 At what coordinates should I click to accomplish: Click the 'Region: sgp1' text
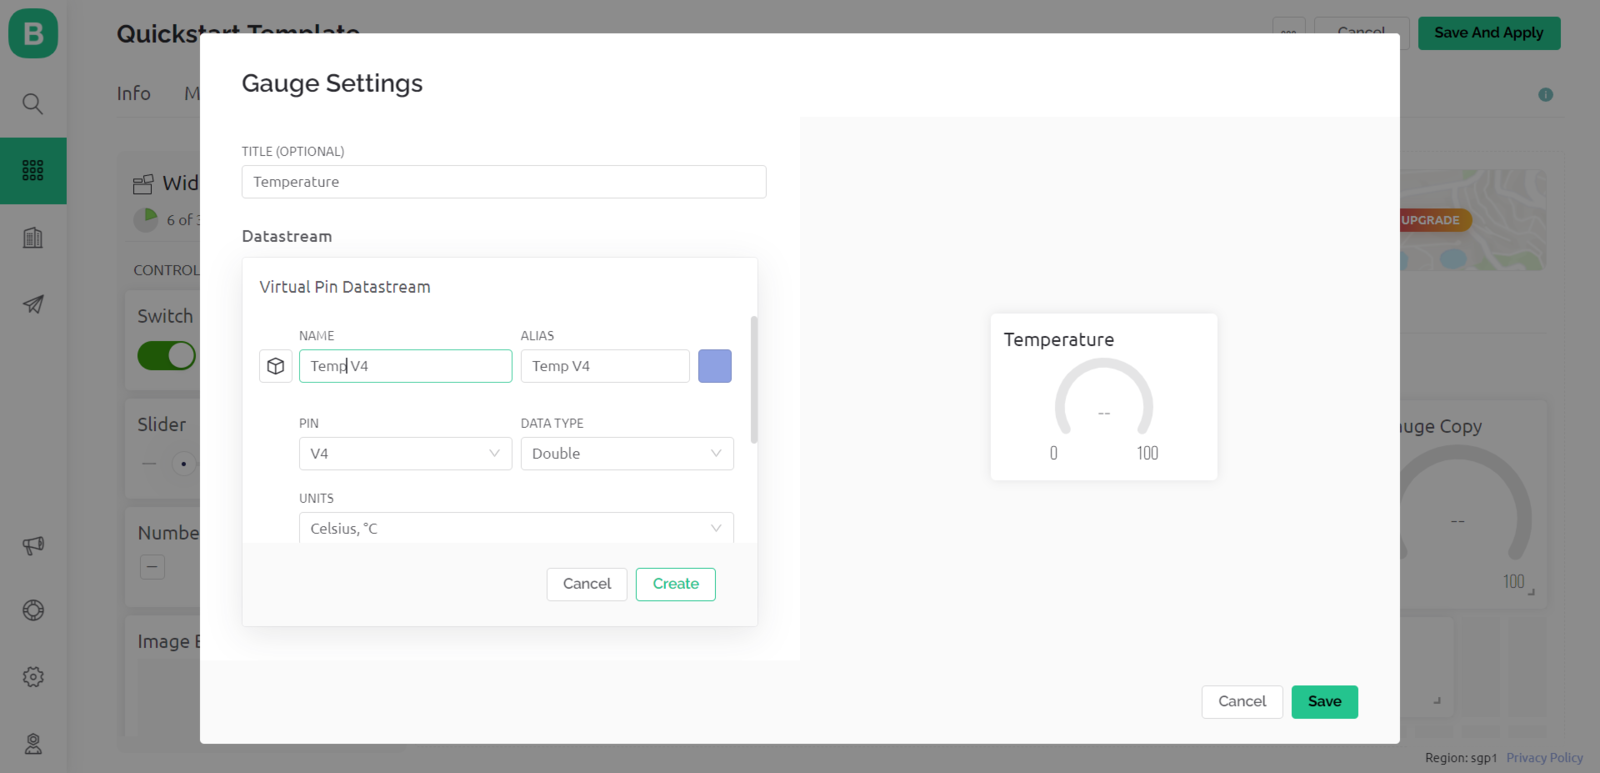[1461, 758]
